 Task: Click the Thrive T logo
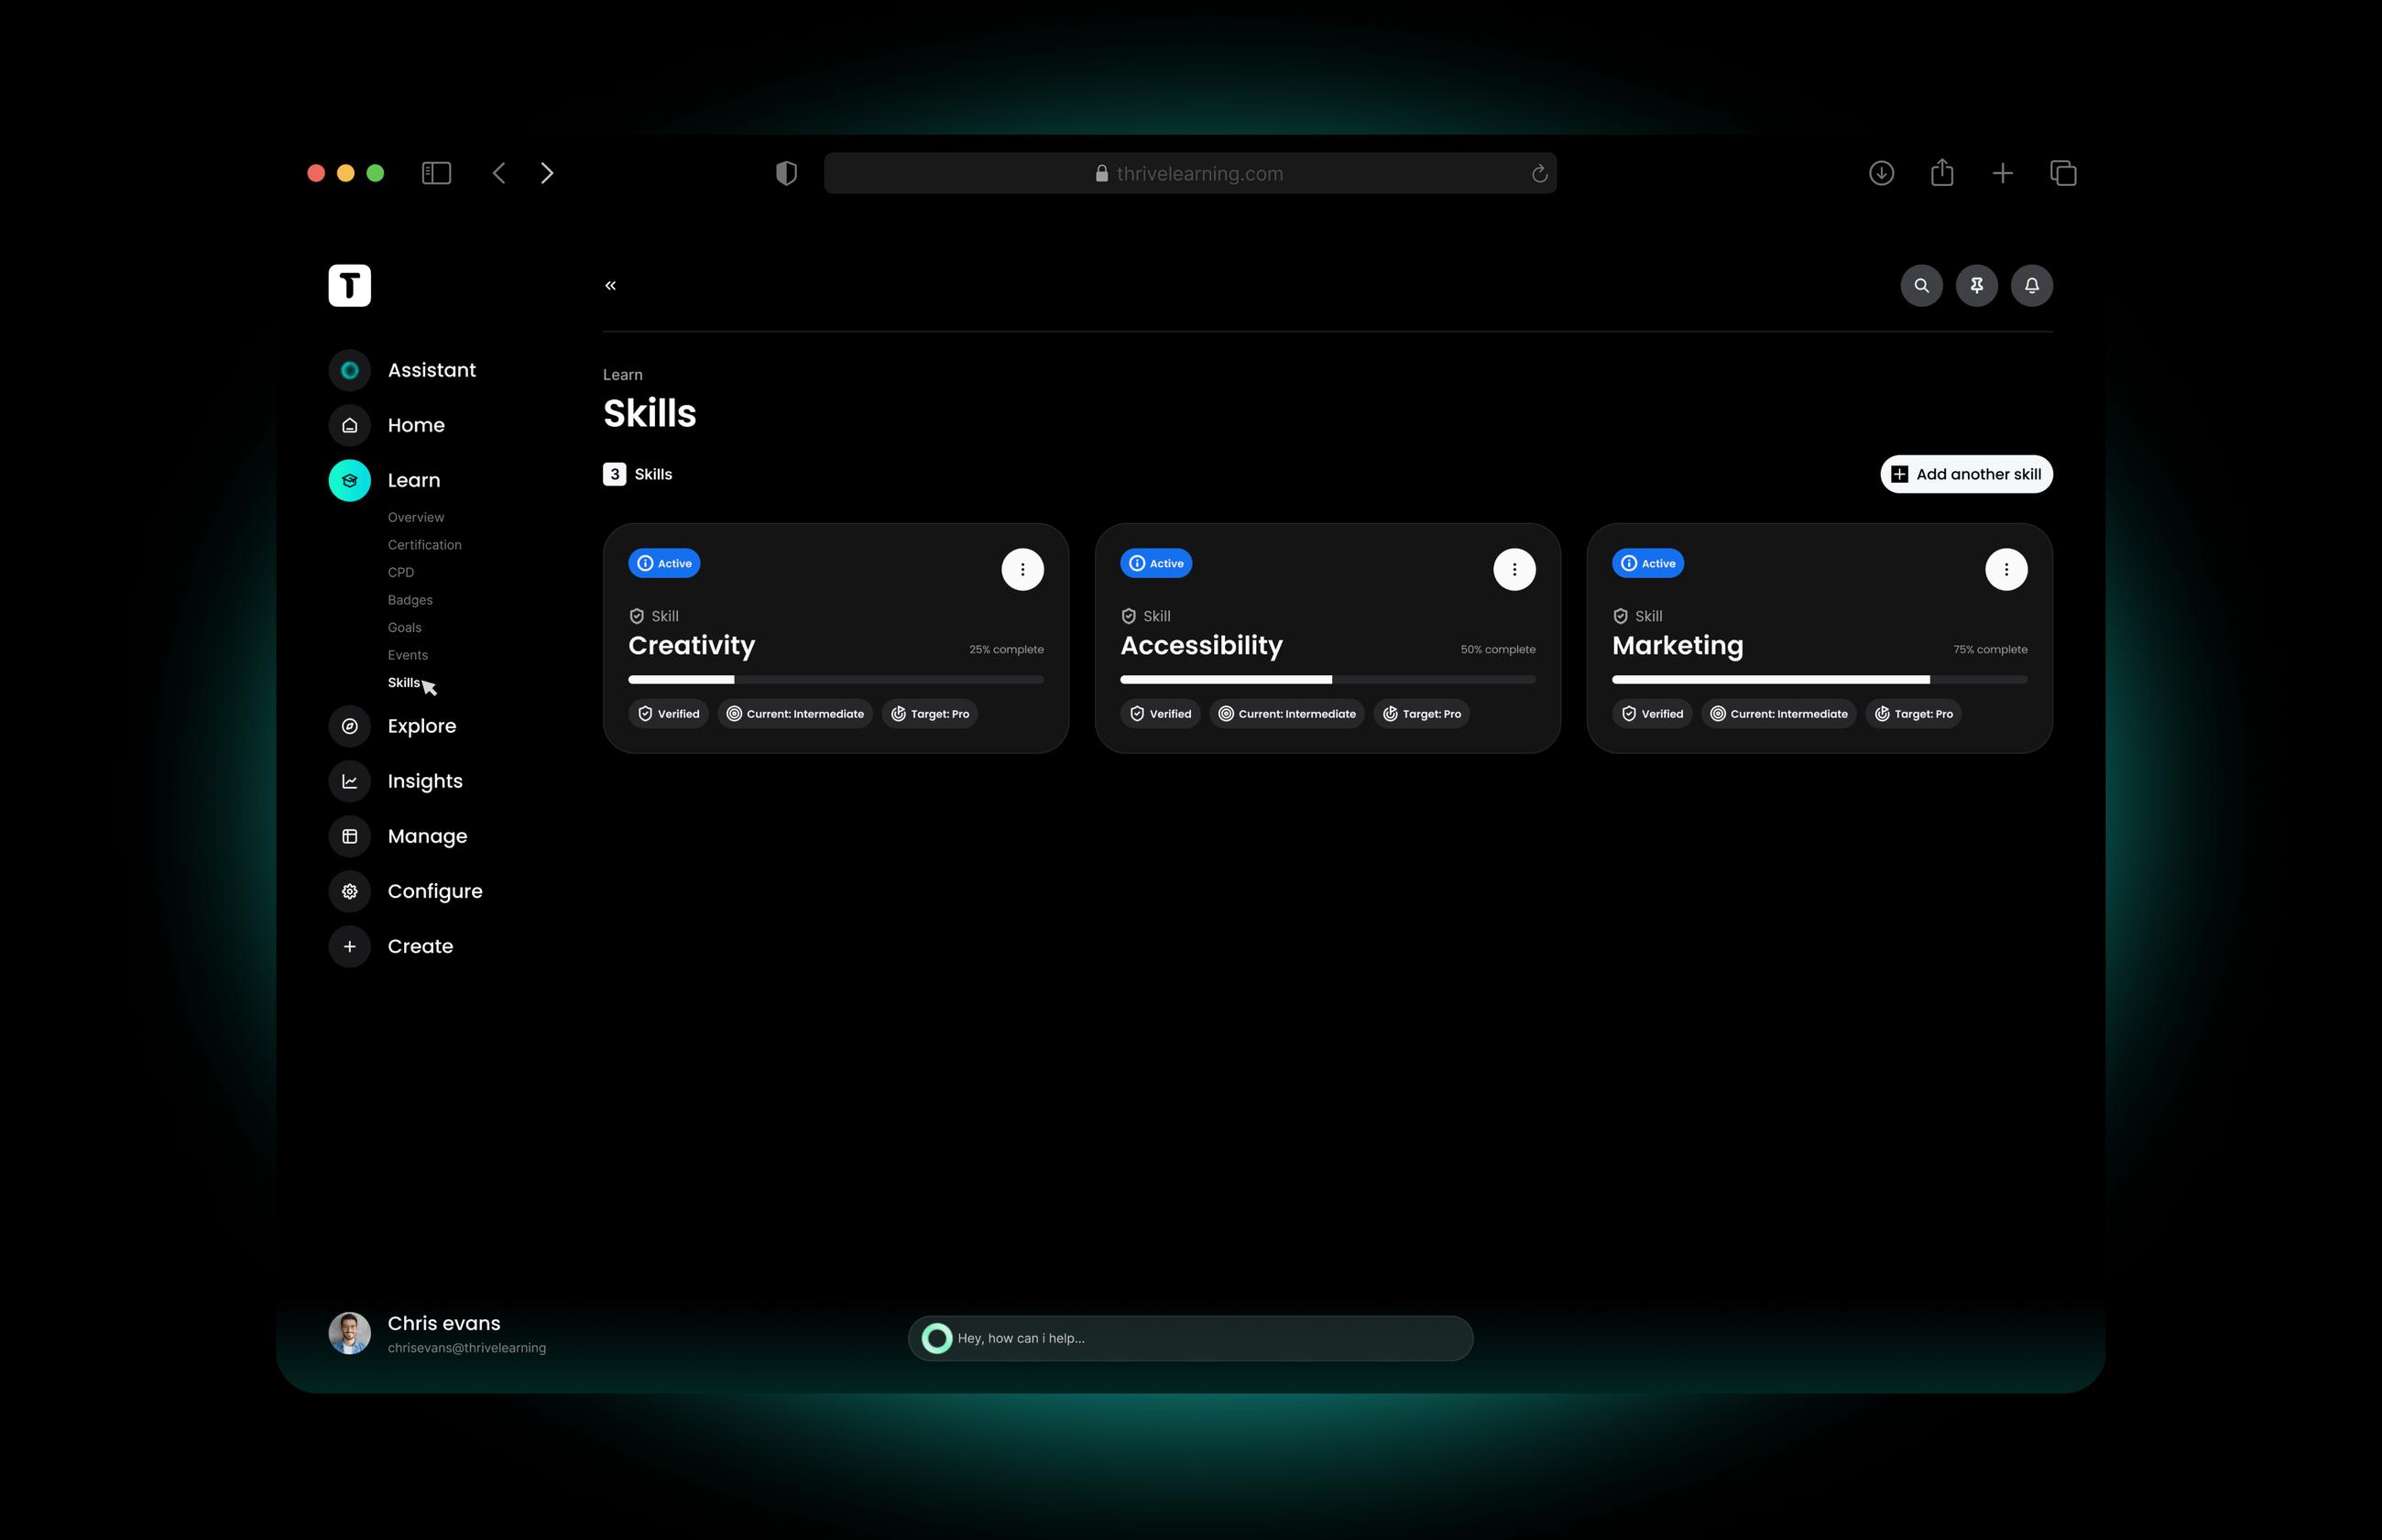tap(350, 286)
